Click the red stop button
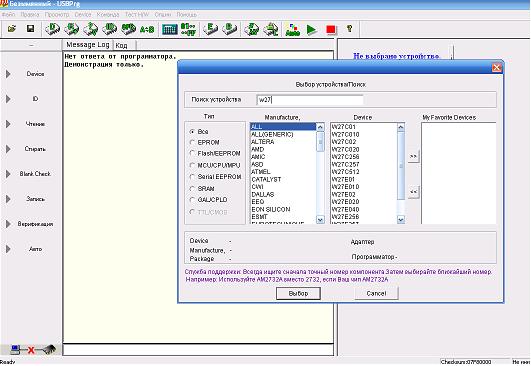Screen dimensions: 531x366 coord(331,30)
